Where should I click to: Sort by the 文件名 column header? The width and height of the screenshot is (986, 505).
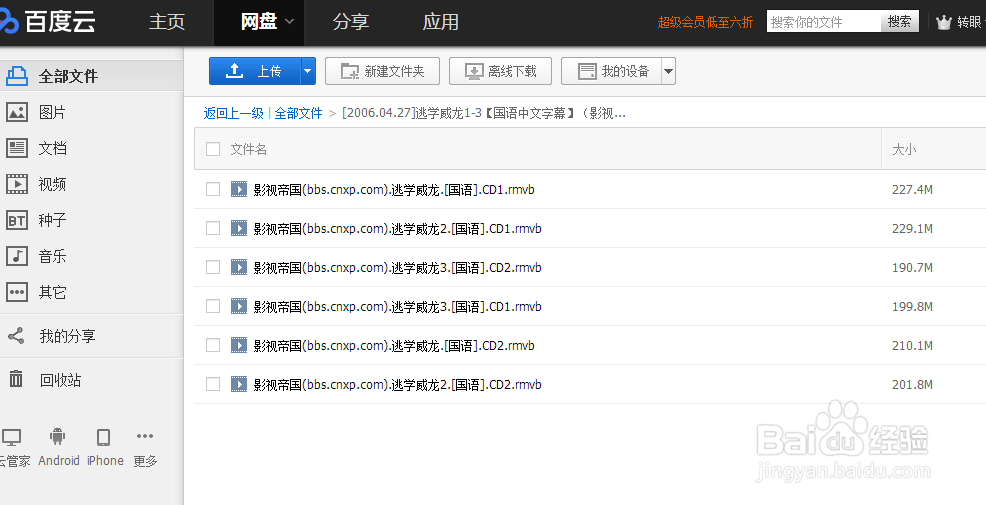pyautogui.click(x=248, y=149)
